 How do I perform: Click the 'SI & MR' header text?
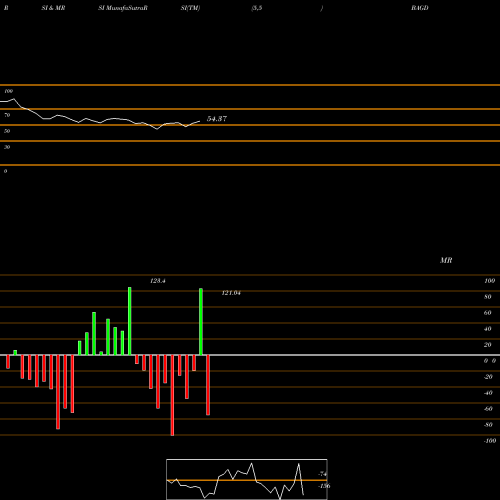(53, 8)
